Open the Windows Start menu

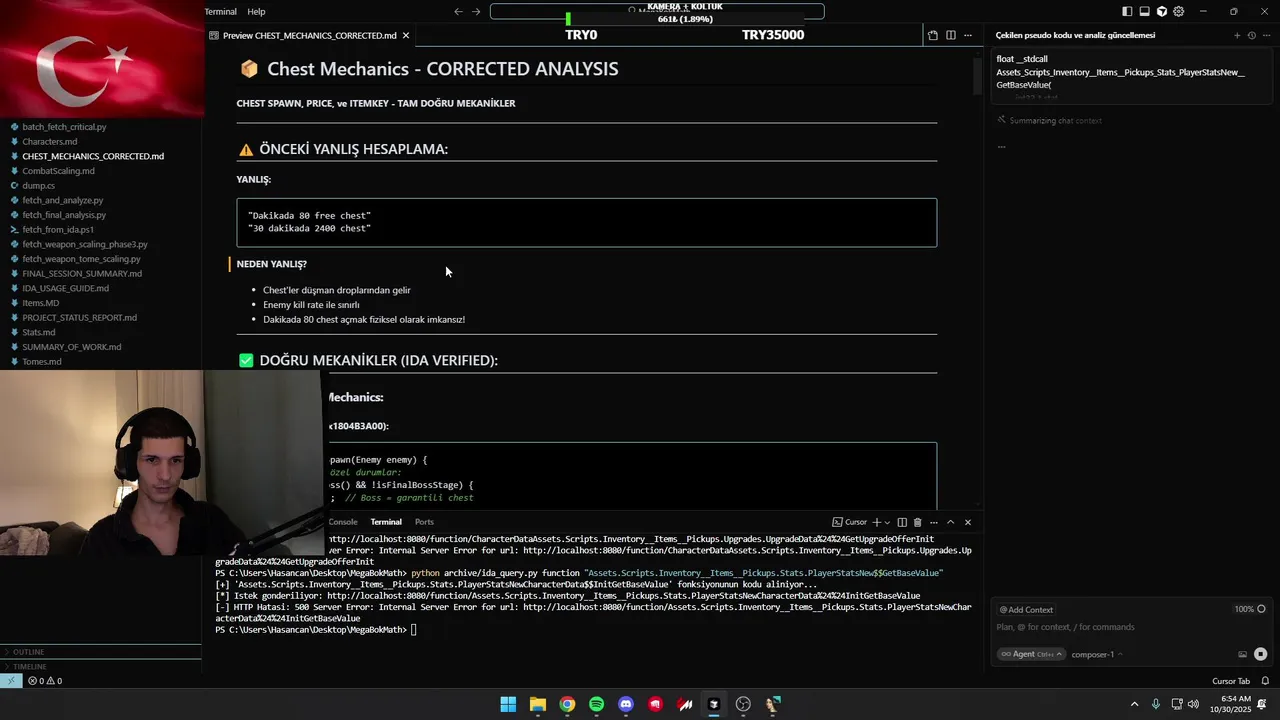[x=508, y=704]
